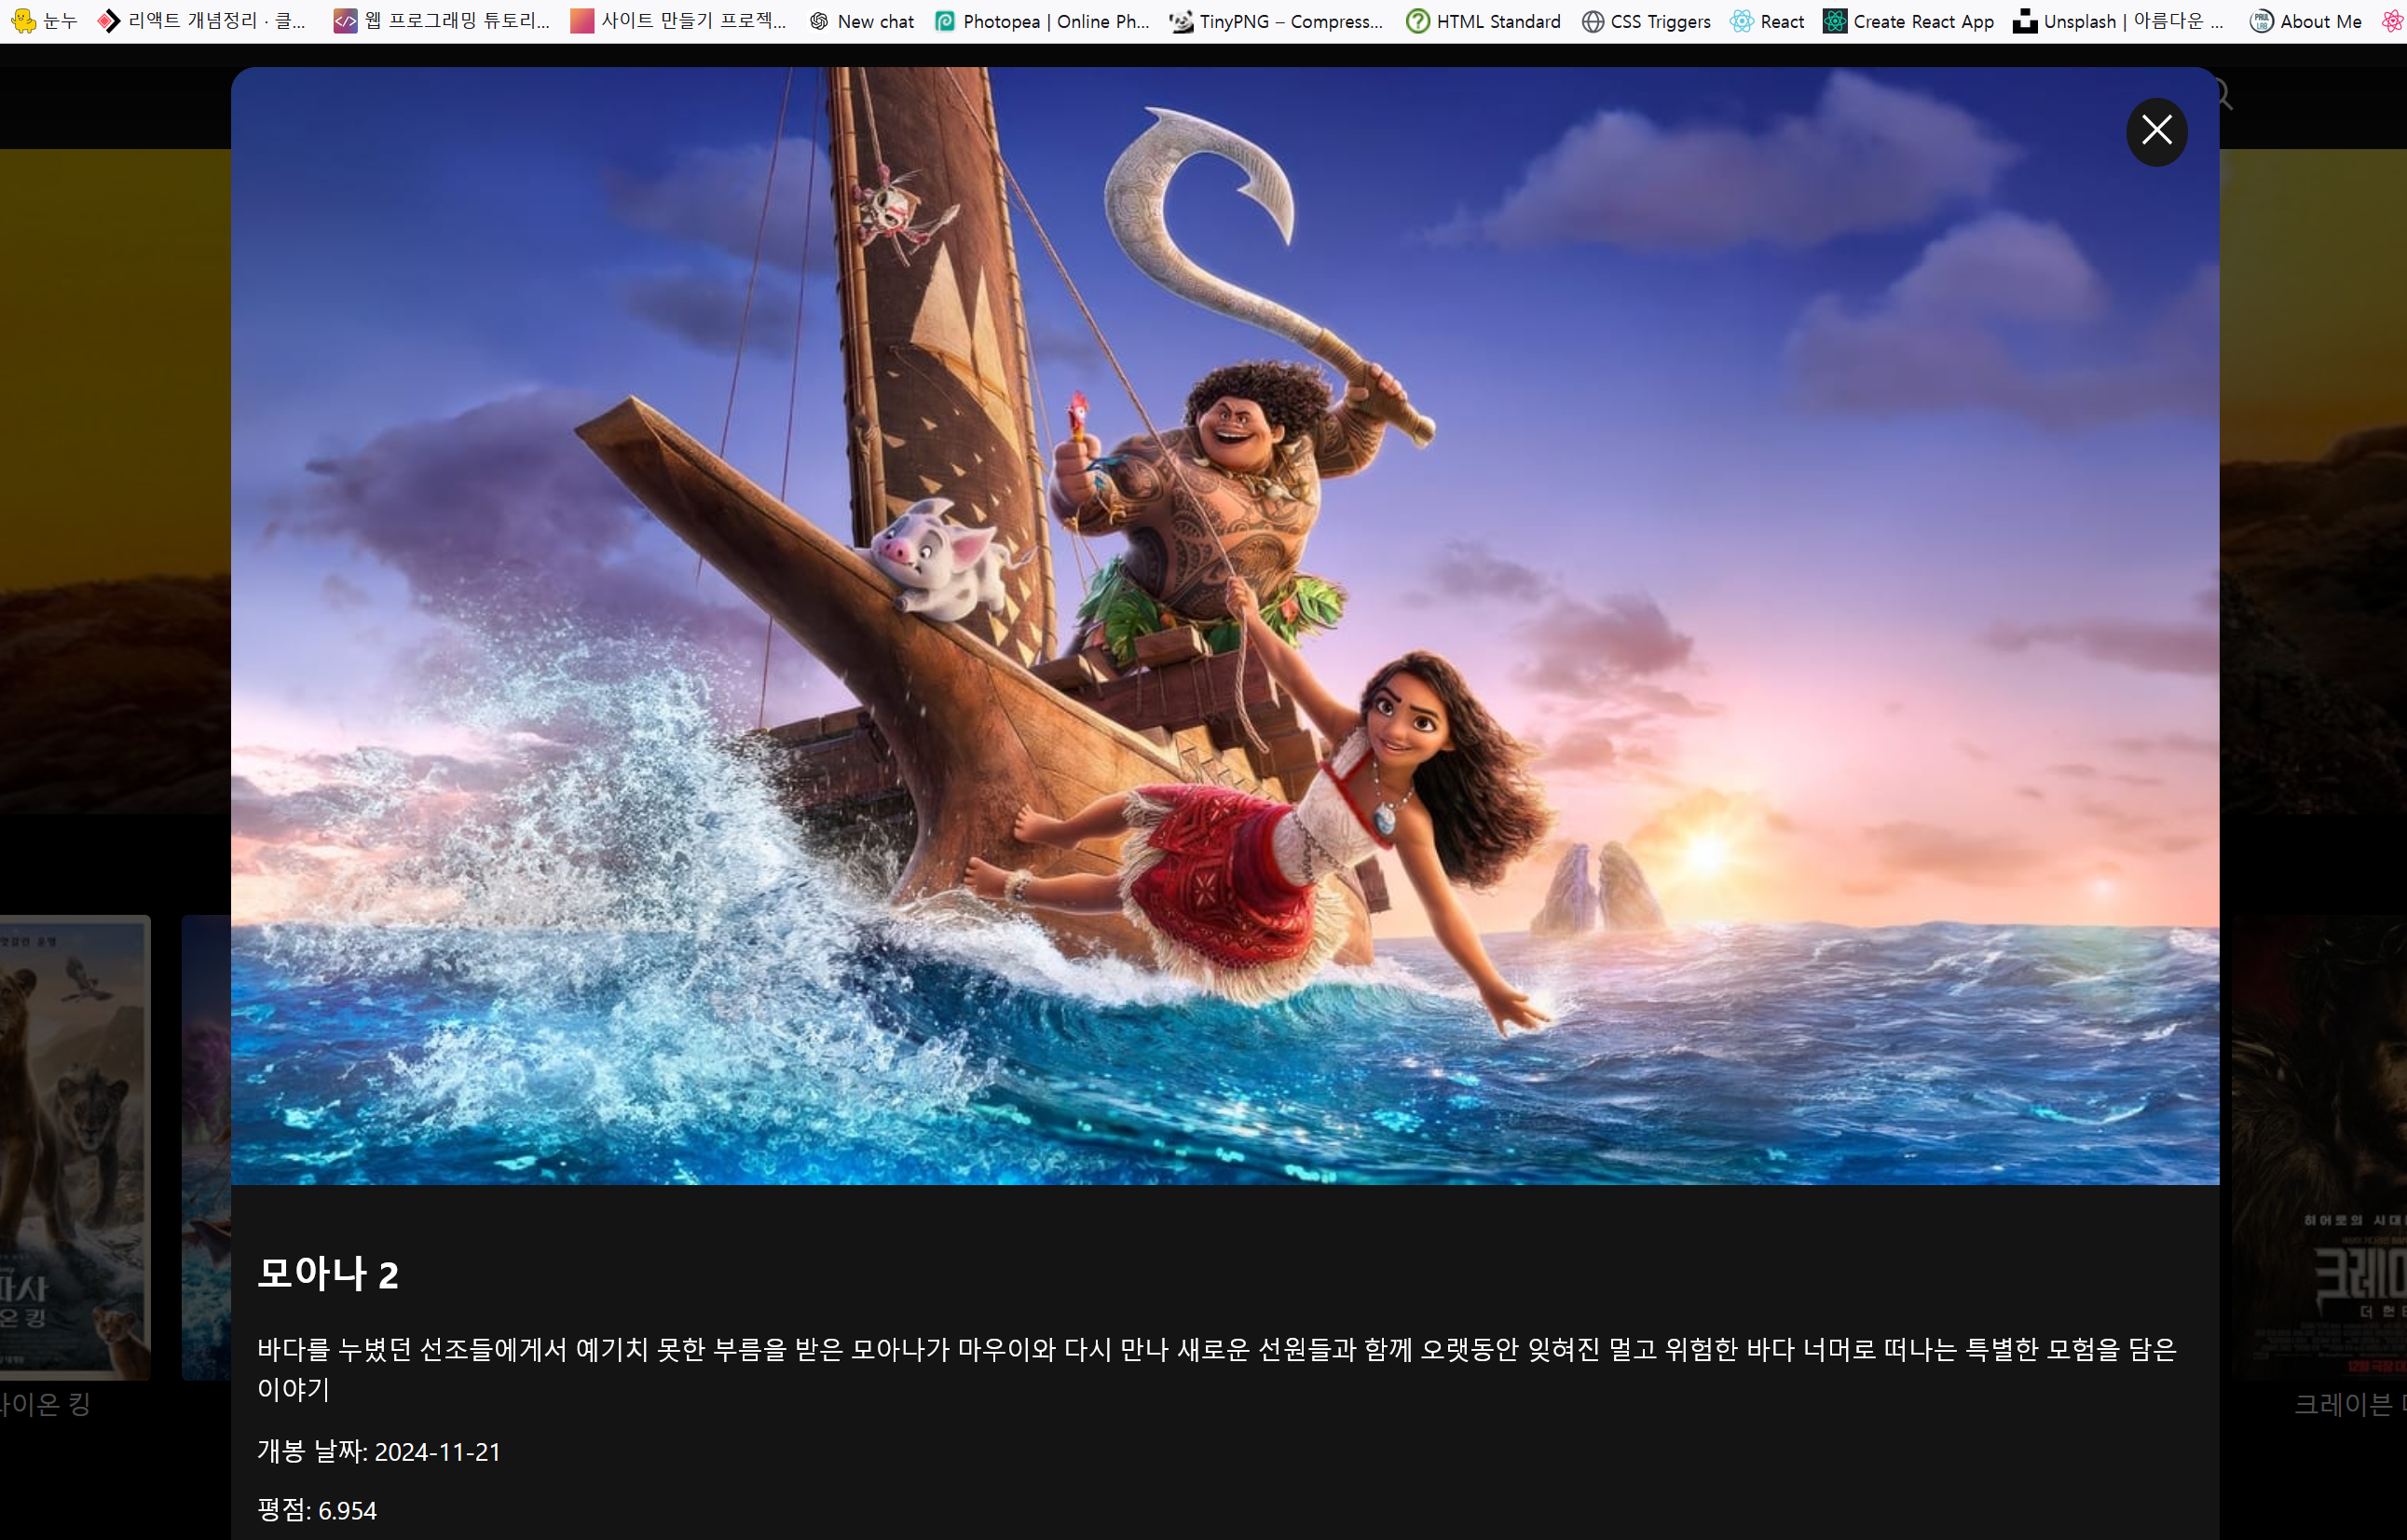Click the 모아나 2 title heading

(x=328, y=1273)
